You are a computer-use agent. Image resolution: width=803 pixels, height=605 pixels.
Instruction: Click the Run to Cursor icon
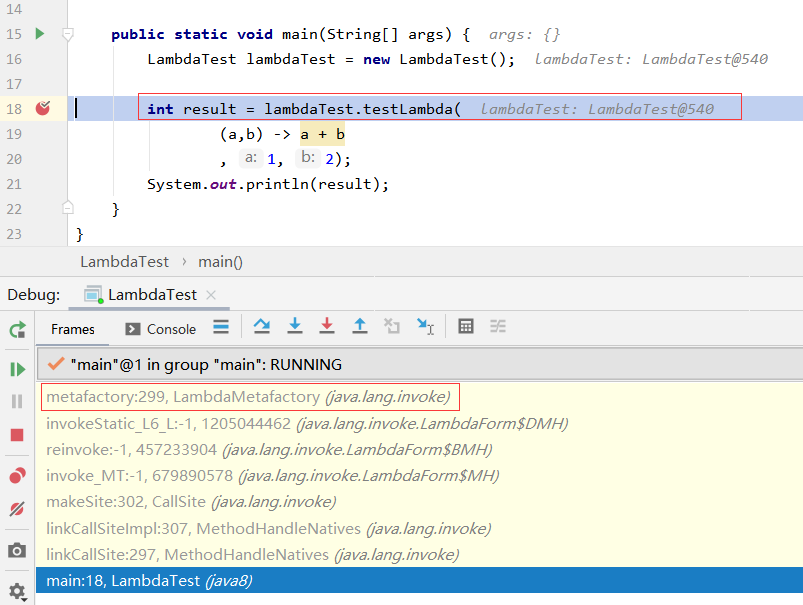424,328
